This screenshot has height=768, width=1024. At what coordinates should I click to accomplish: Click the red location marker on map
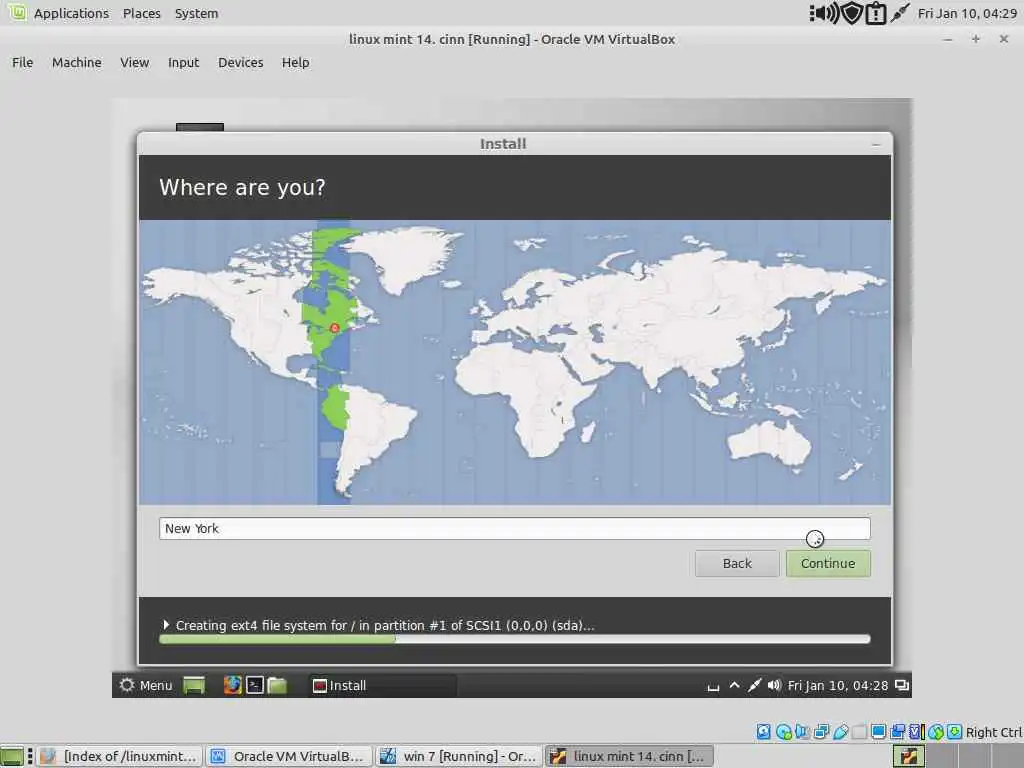[x=334, y=328]
